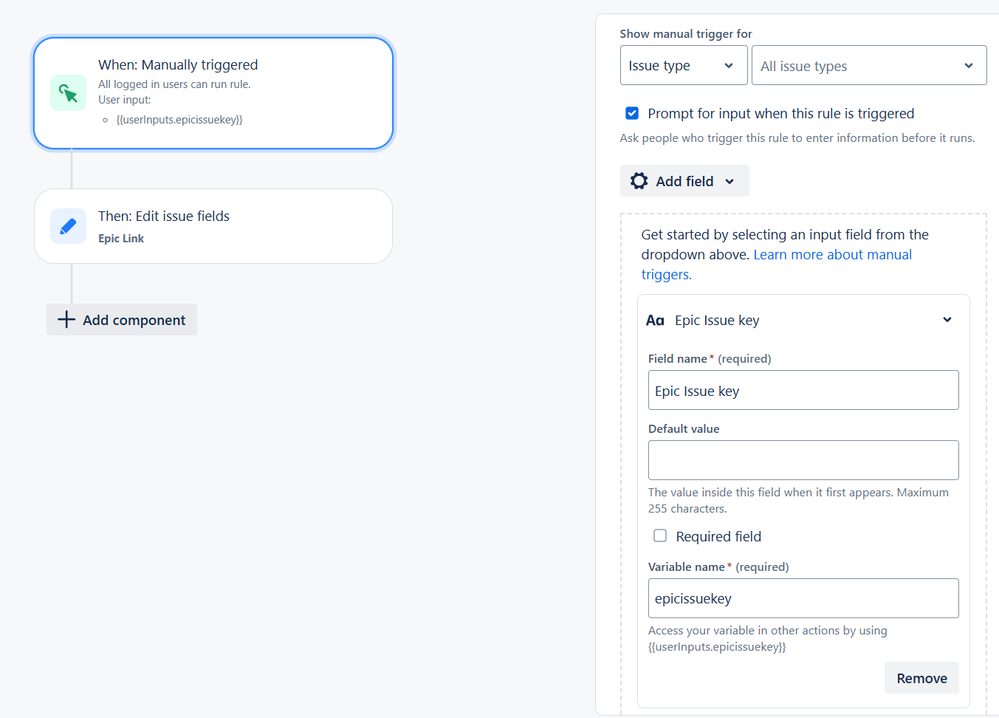The height and width of the screenshot is (718, 999).
Task: Click the gear icon on Add field
Action: (639, 181)
